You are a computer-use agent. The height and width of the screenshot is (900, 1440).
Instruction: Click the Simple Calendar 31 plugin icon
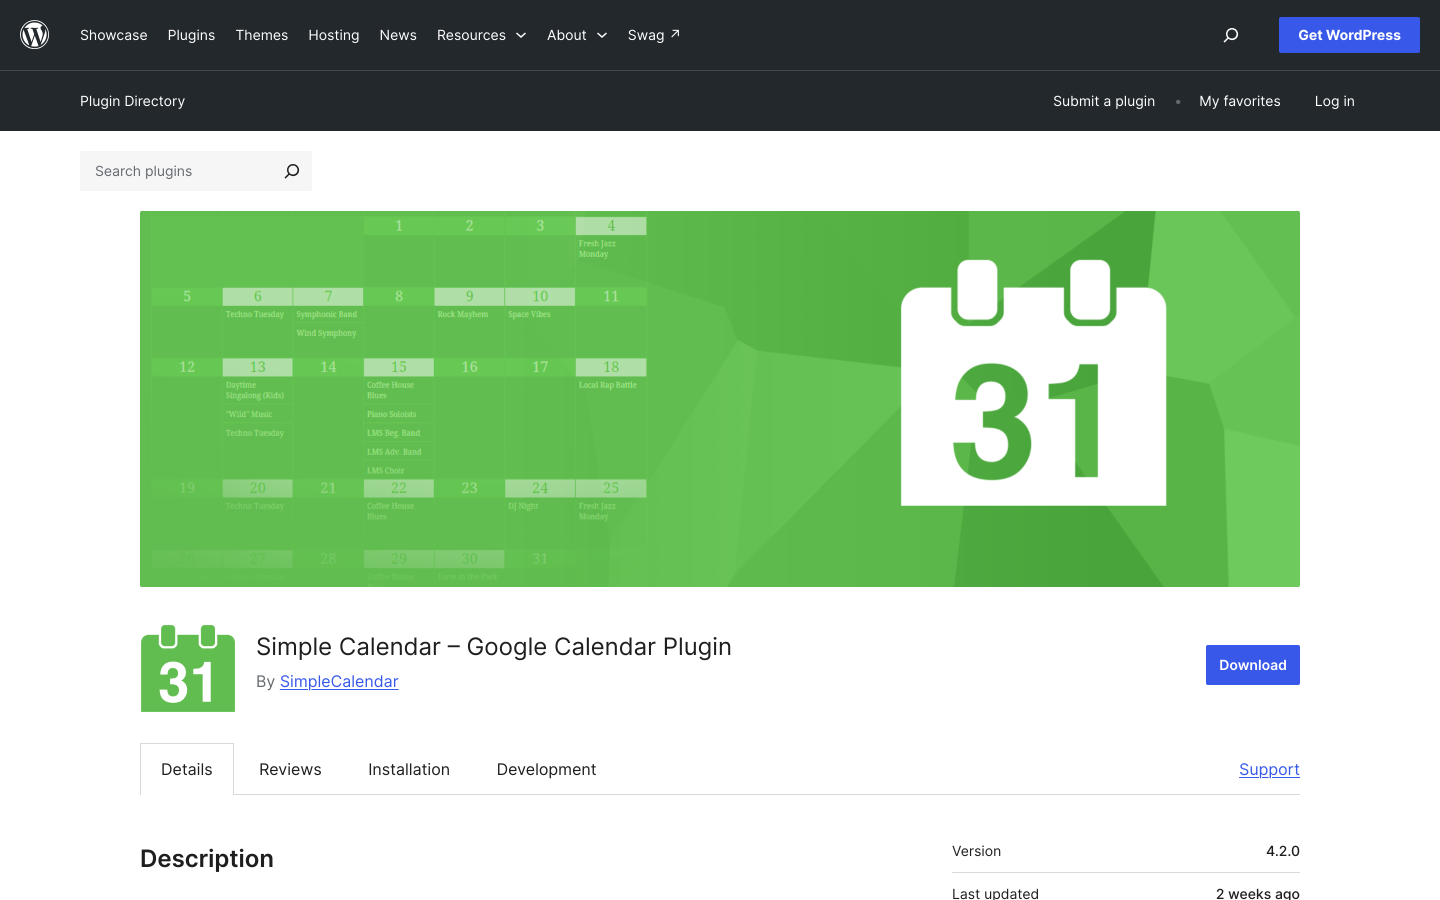coord(188,668)
